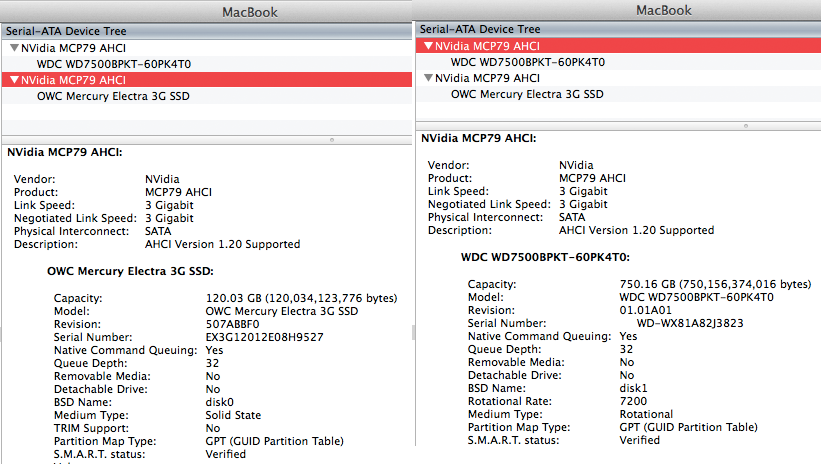This screenshot has width=821, height=464.
Task: Click the MacBook title bar of right window
Action: click(x=618, y=10)
